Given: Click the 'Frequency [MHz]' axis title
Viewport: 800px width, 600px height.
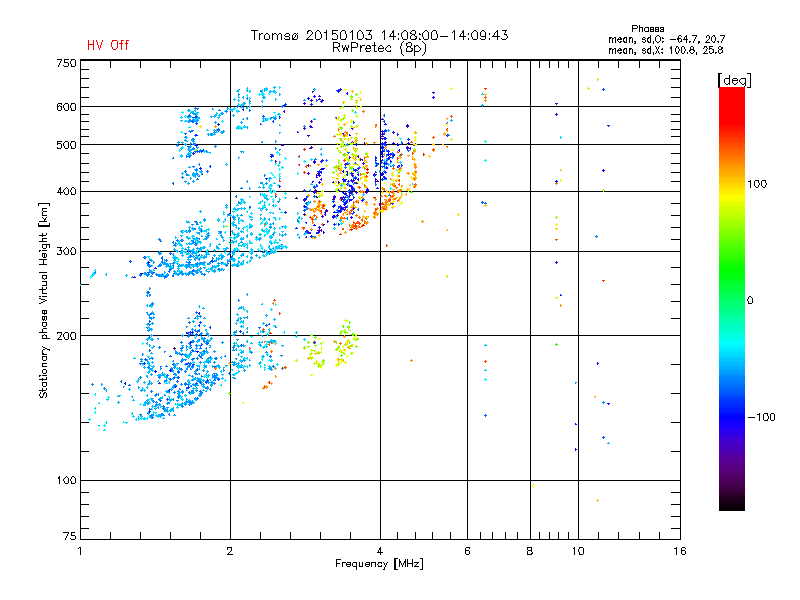Looking at the screenshot, I should click(379, 563).
